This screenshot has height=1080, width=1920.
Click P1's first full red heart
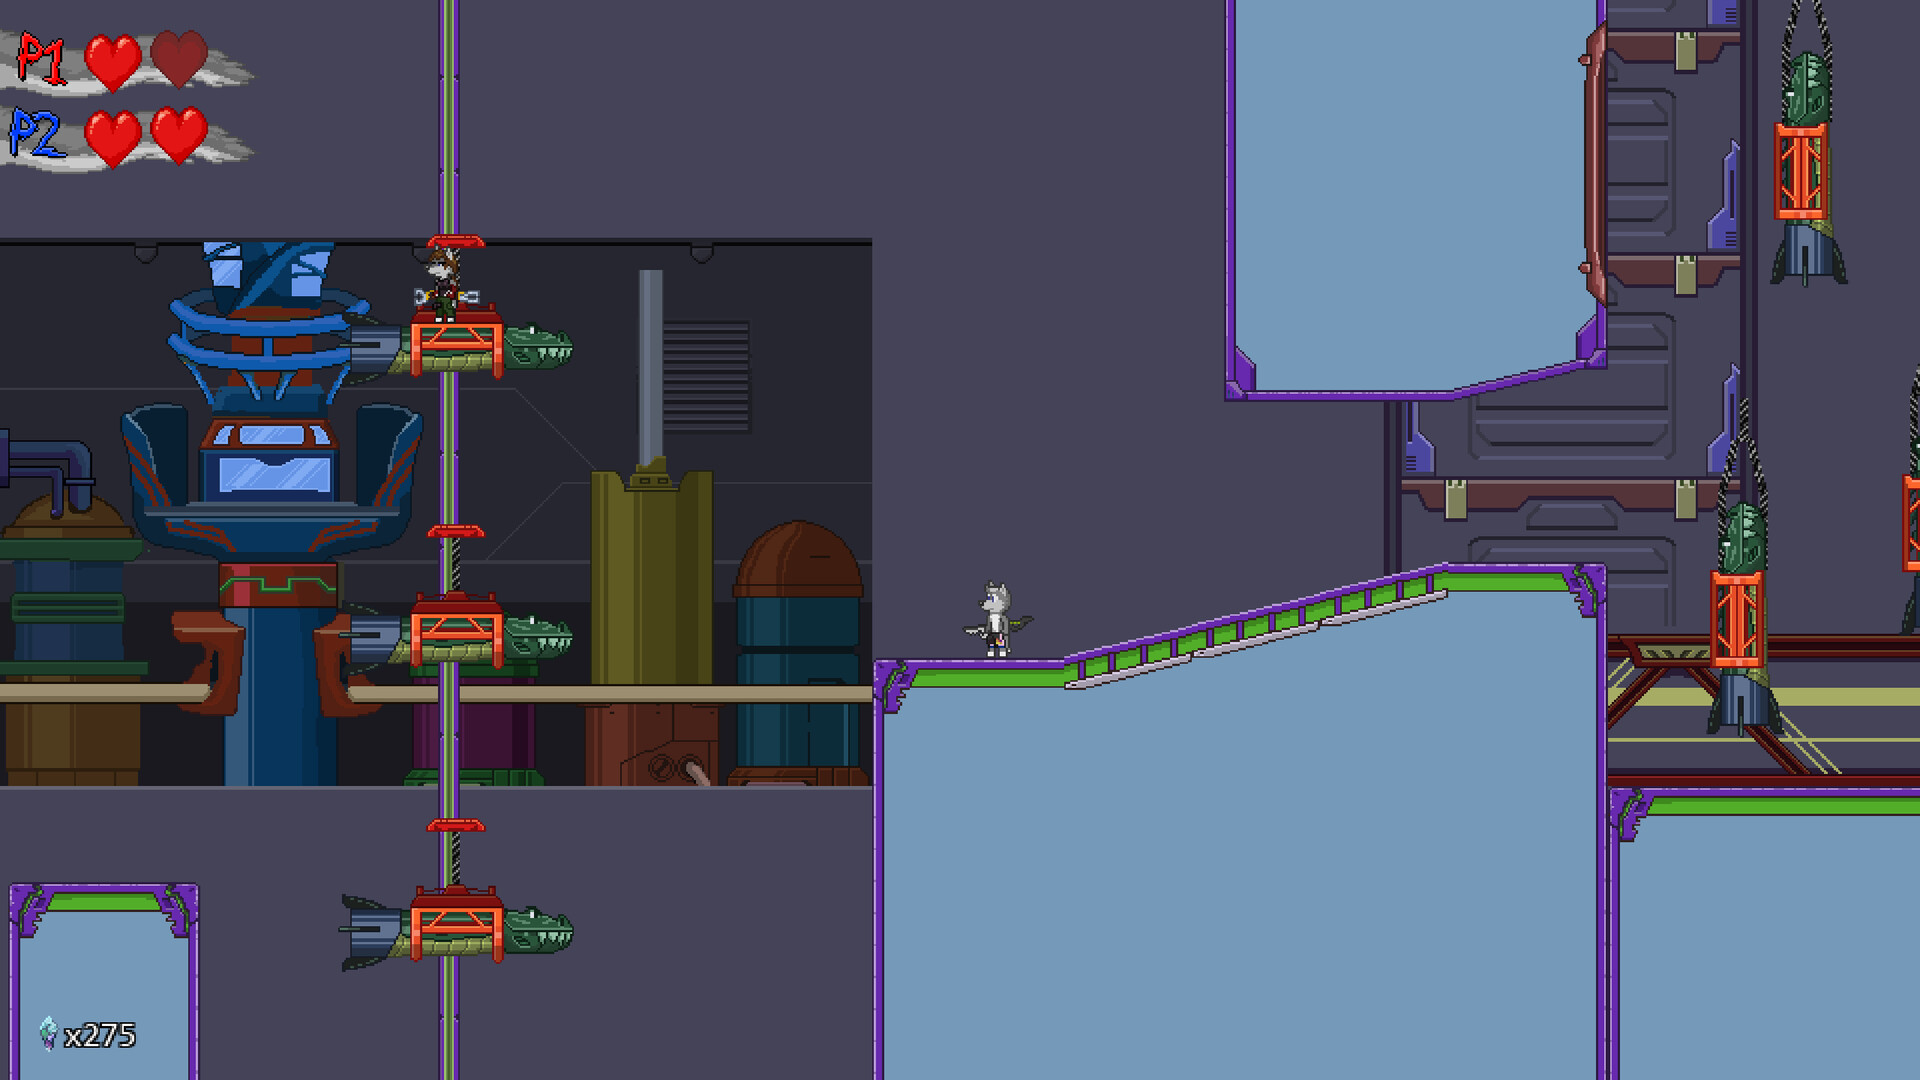click(113, 63)
